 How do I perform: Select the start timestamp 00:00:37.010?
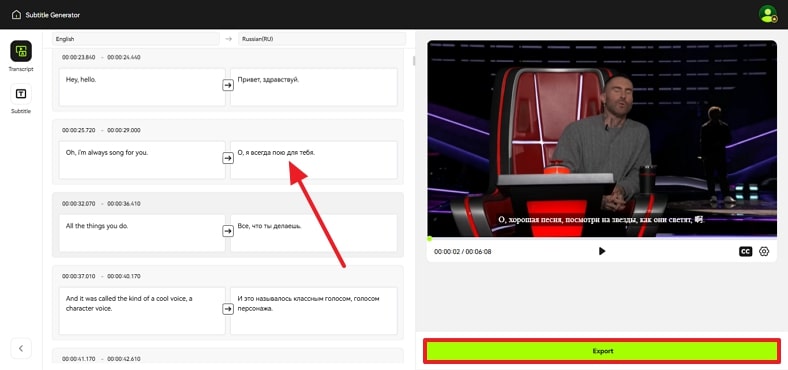tap(78, 276)
